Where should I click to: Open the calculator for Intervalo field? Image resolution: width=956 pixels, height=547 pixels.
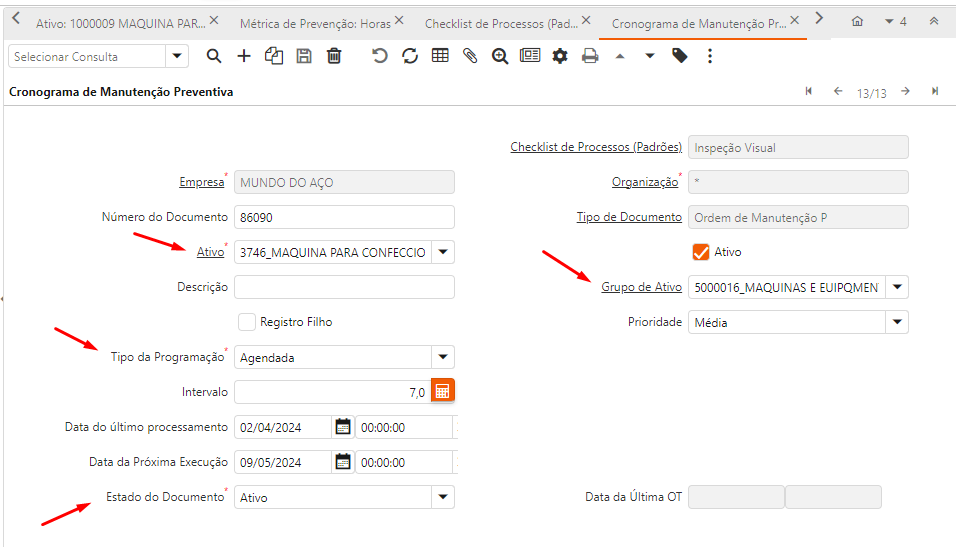pos(443,392)
